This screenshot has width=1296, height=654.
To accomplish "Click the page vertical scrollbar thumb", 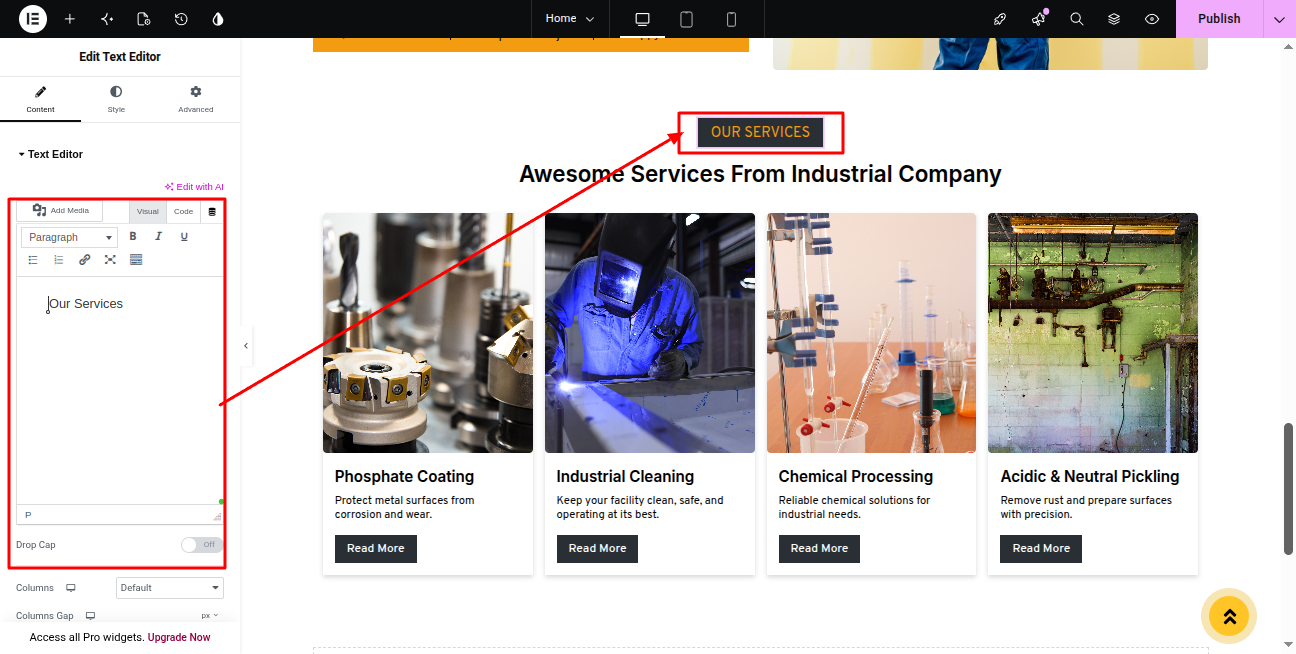I will 1289,488.
